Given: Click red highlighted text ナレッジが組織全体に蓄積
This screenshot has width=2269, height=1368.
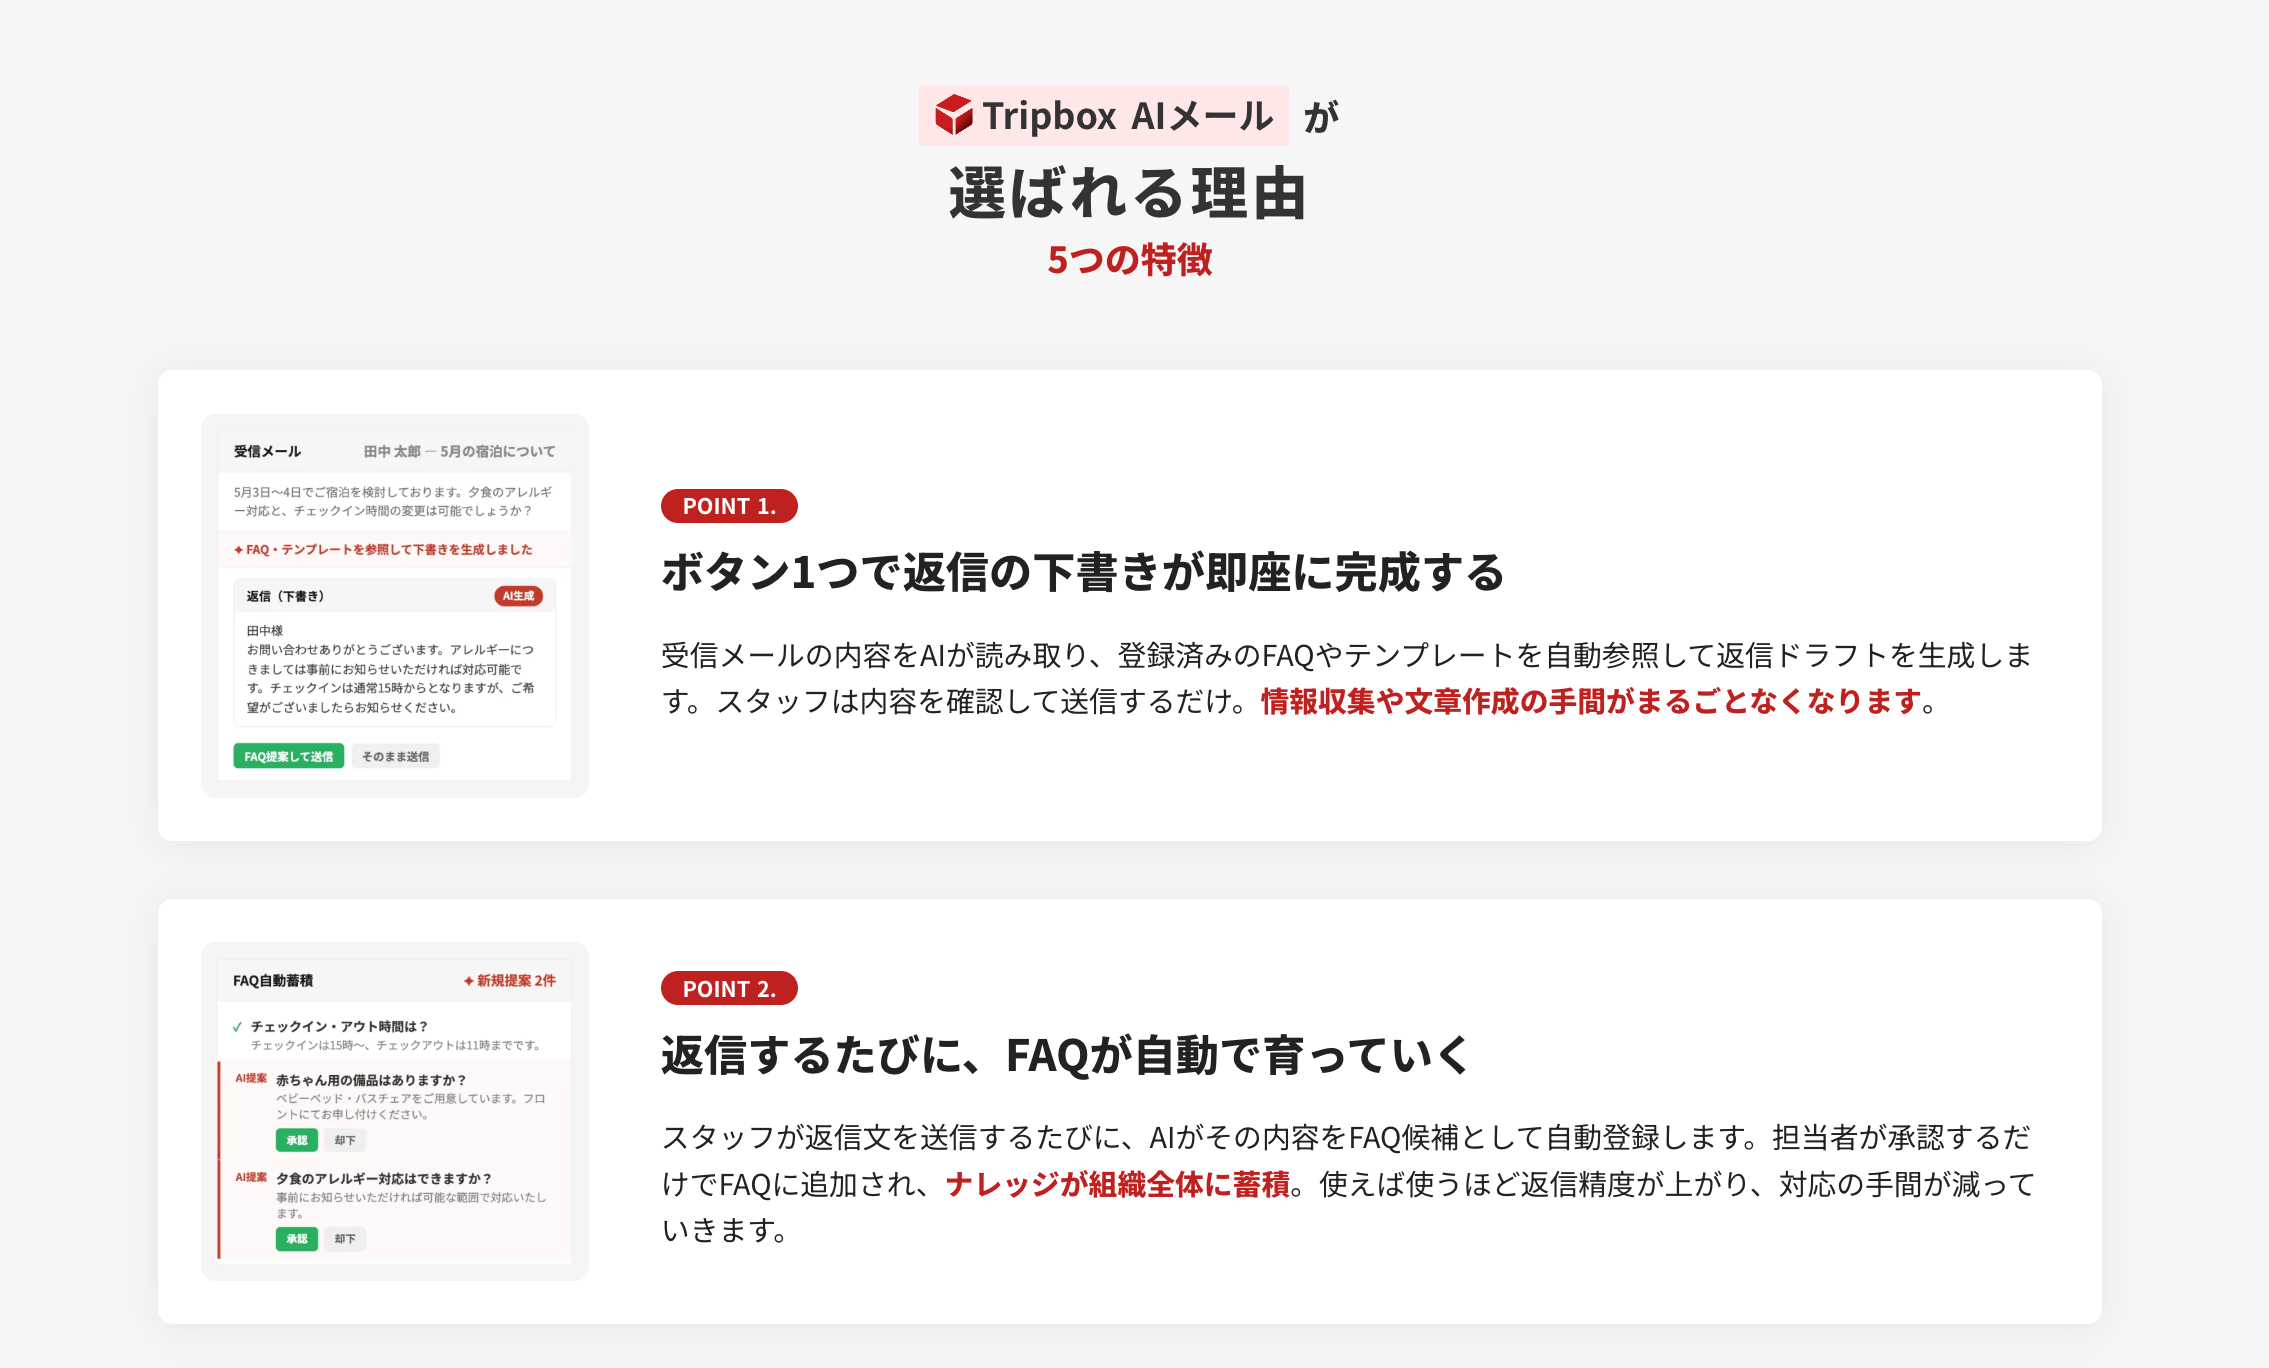Looking at the screenshot, I should point(1117,1185).
